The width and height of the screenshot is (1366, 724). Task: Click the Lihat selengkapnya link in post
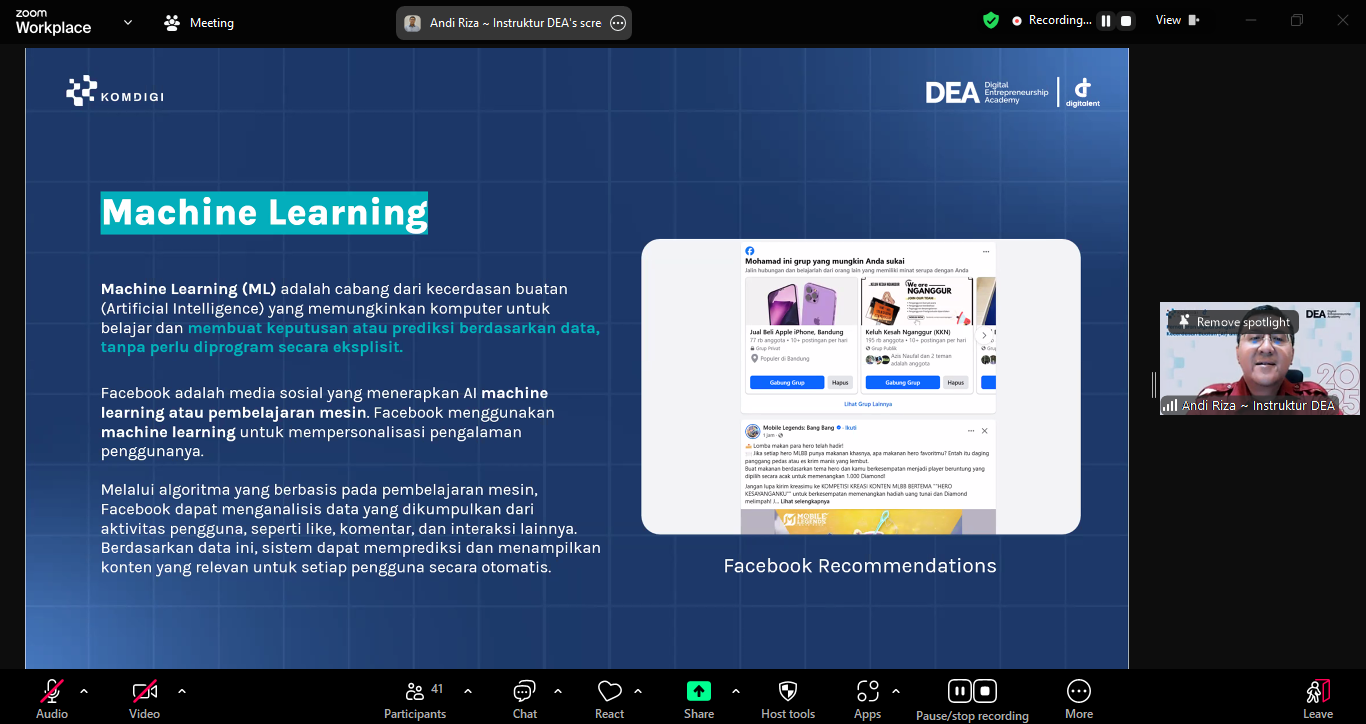coord(806,501)
